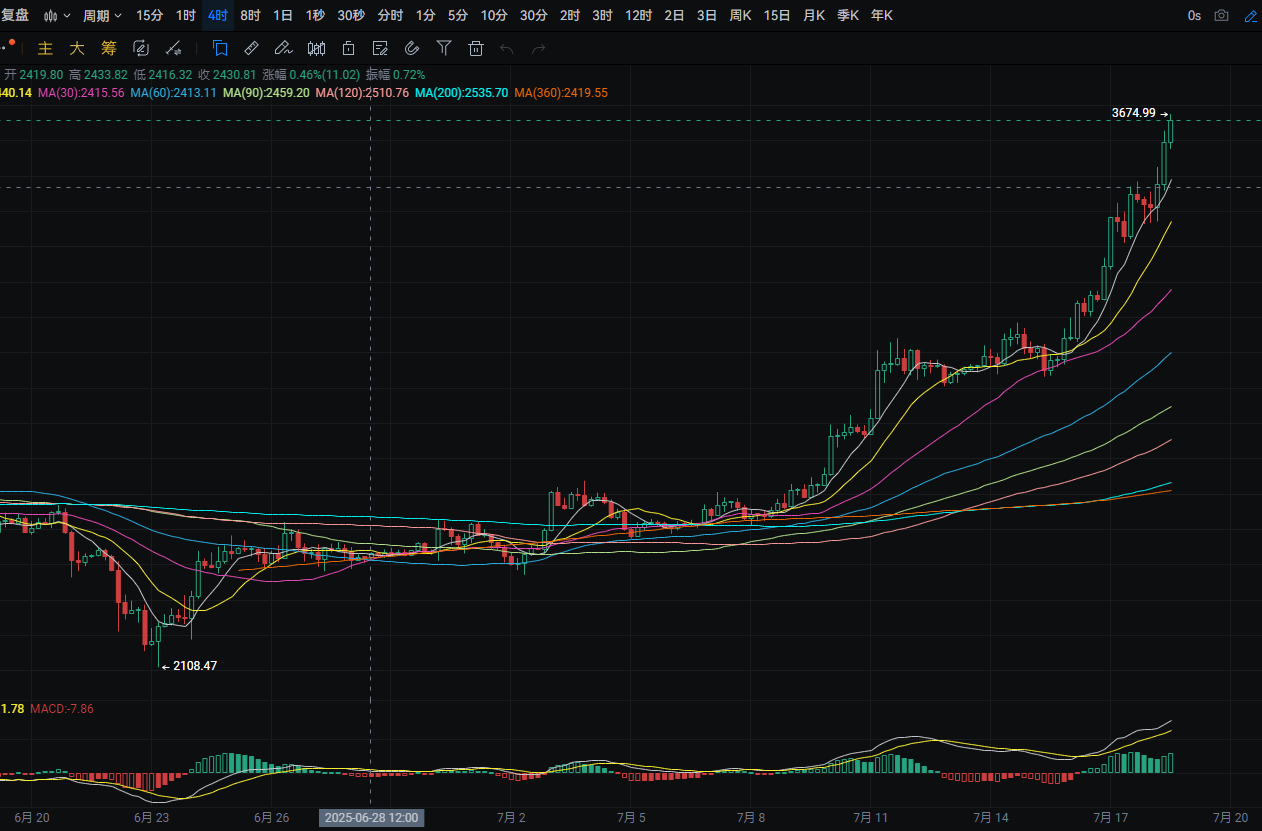Switch to the 15分 timeframe
1262x831 pixels.
149,16
